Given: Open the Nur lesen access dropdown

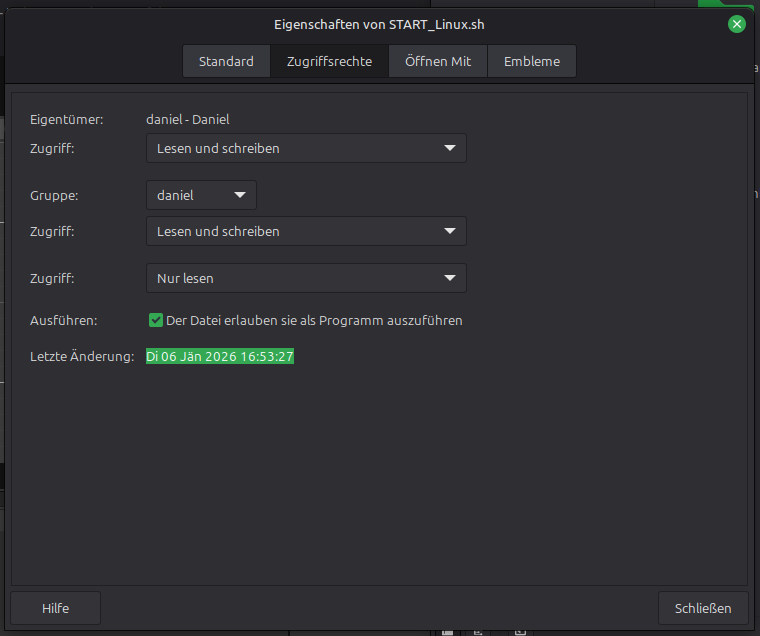Looking at the screenshot, I should 306,278.
